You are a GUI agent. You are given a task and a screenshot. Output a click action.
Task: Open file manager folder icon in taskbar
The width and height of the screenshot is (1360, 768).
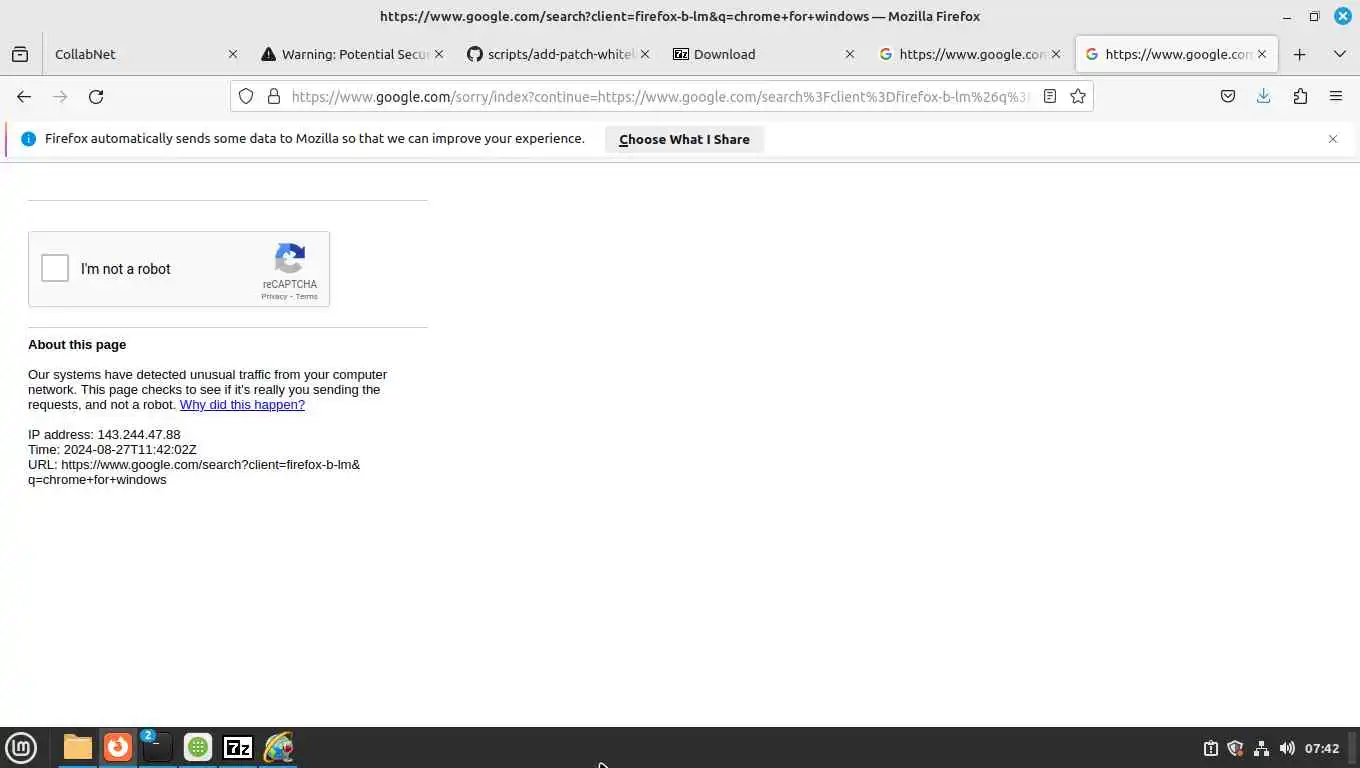77,747
